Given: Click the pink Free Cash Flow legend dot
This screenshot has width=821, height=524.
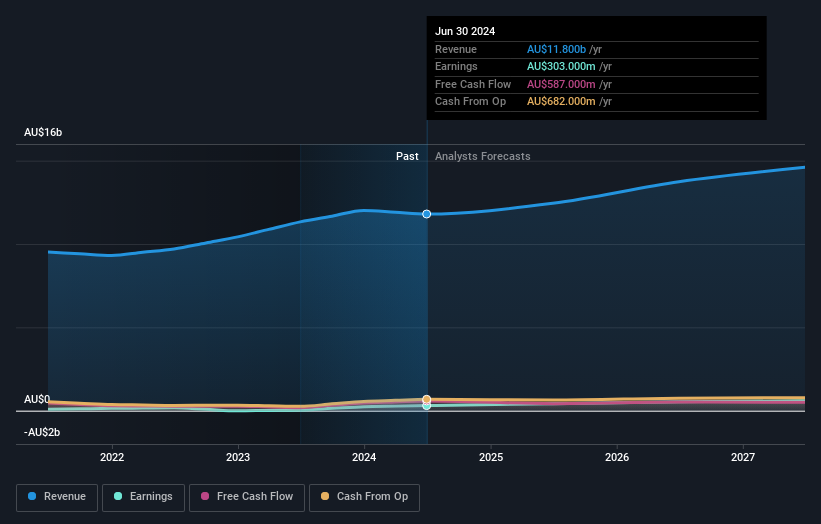Looking at the screenshot, I should (205, 496).
